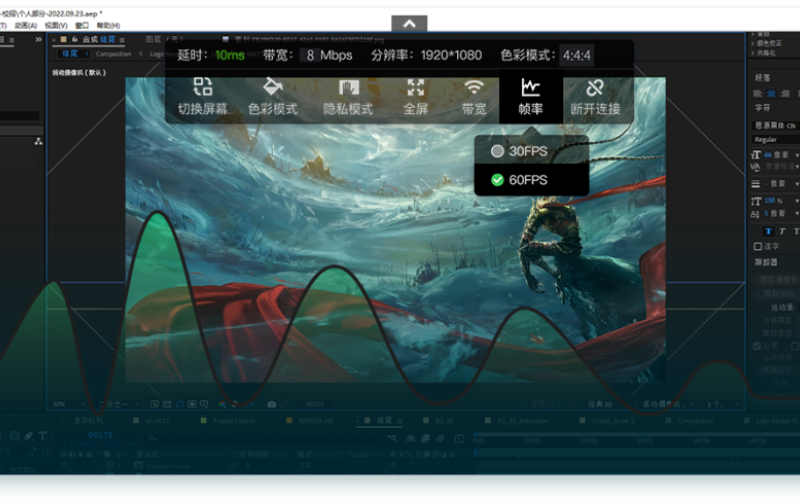Click the 4:4:4 color mode value

pyautogui.click(x=575, y=55)
